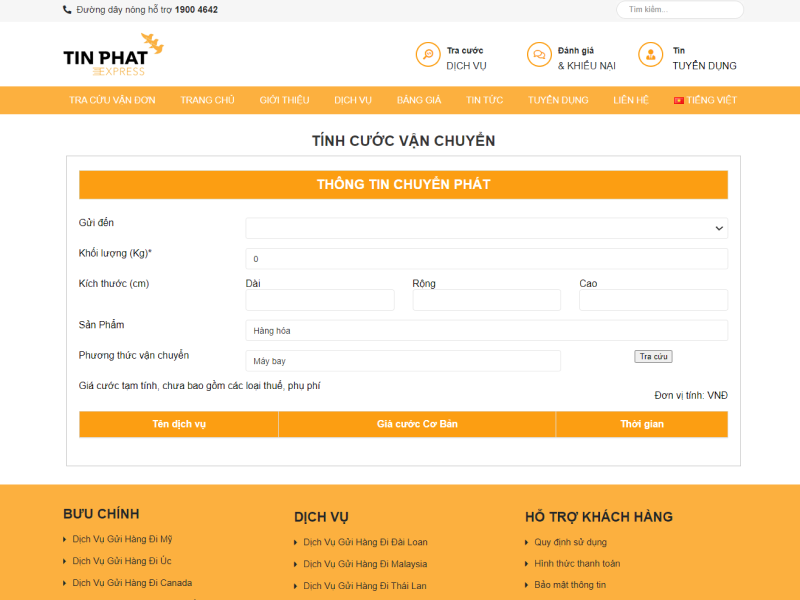Click the BƯU CHÍNH footer heading
The image size is (800, 600).
(x=101, y=514)
